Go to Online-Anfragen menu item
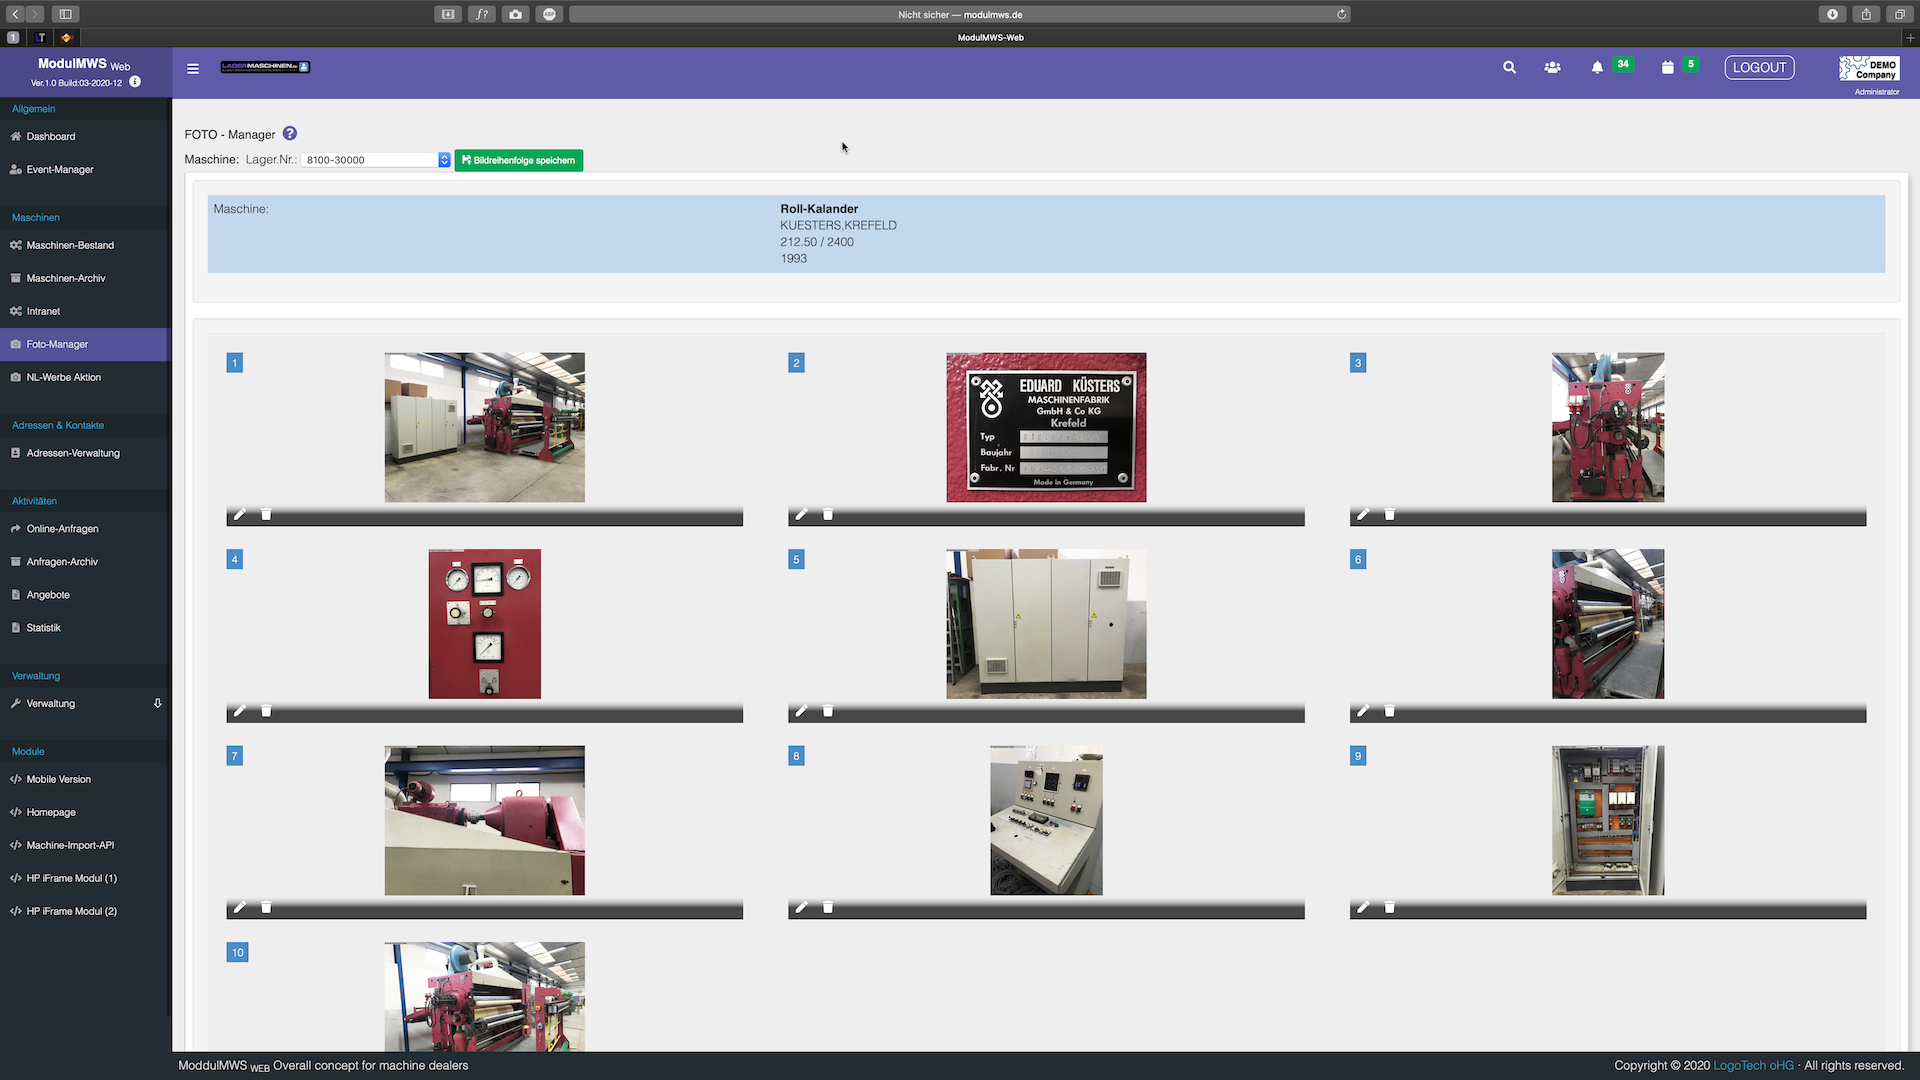 (62, 529)
